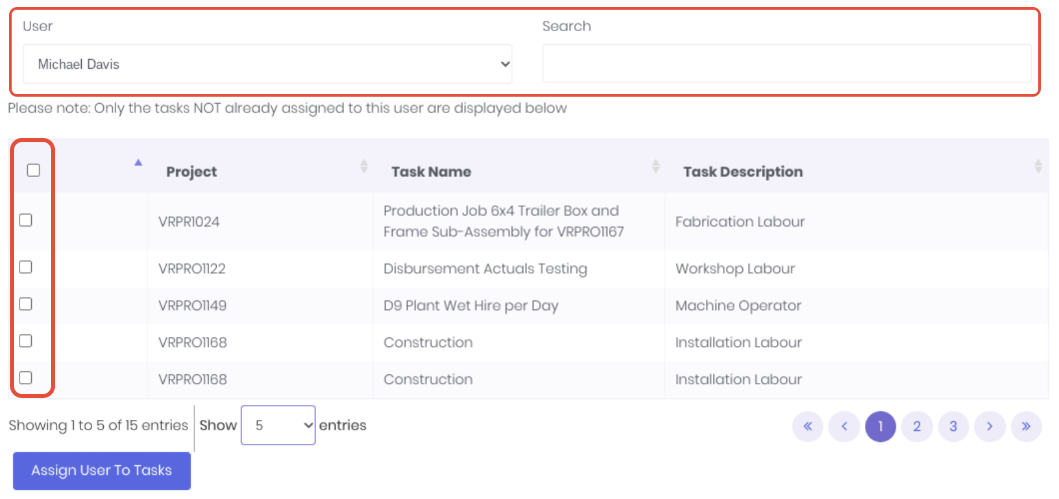Check the VRPRO1149 row checkbox
The image size is (1059, 499).
pyautogui.click(x=26, y=304)
